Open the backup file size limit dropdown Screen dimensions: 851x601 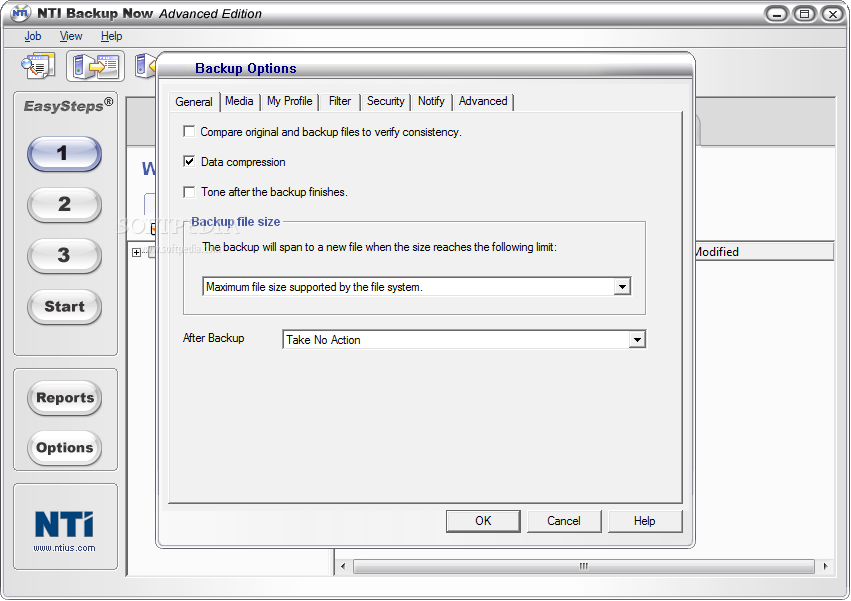[623, 286]
